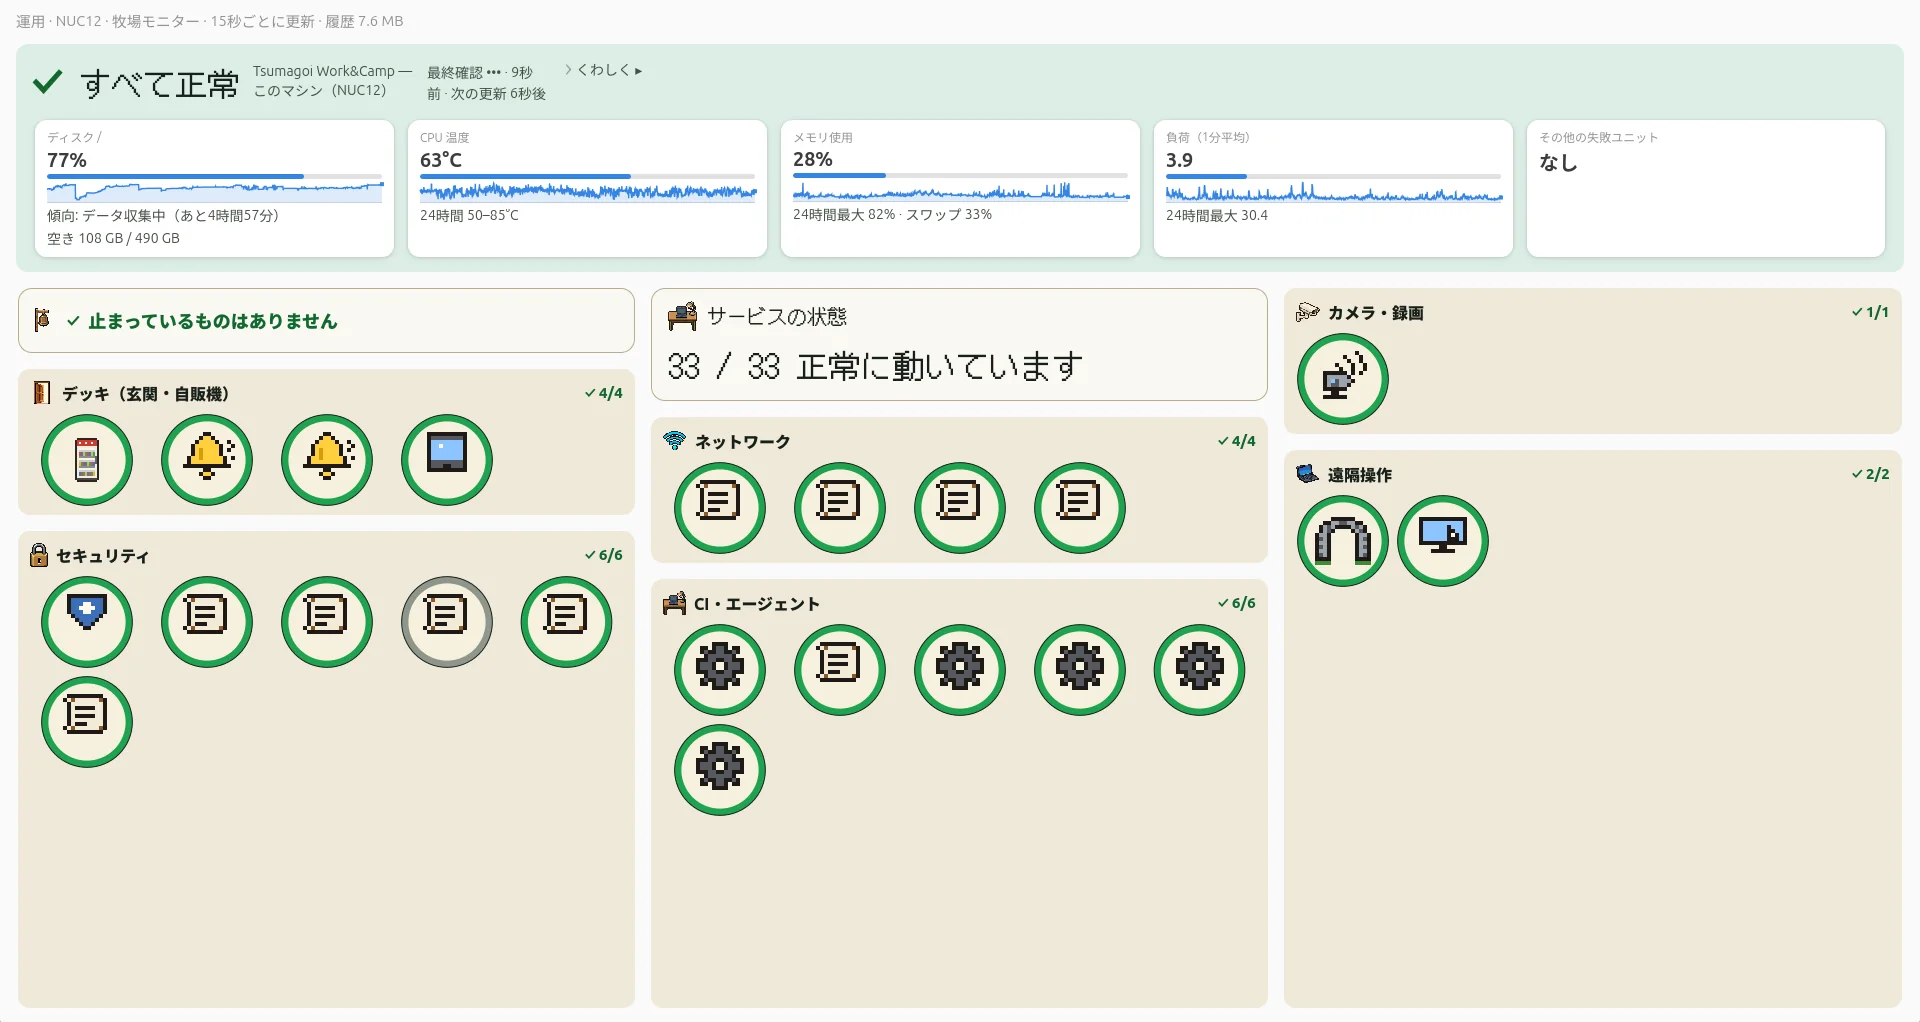The width and height of the screenshot is (1920, 1022).
Task: Click the second bell icon in デッキ
Action: pos(327,460)
